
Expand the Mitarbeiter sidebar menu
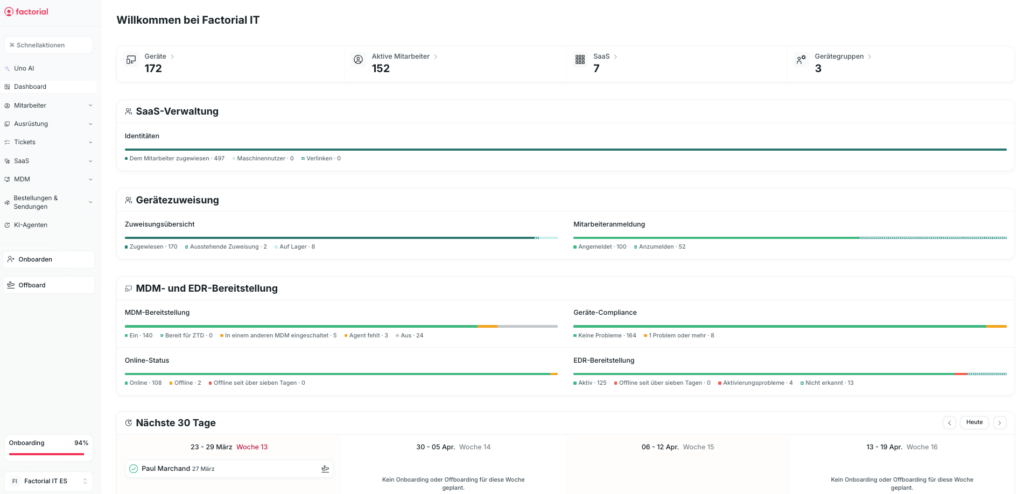(x=90, y=105)
